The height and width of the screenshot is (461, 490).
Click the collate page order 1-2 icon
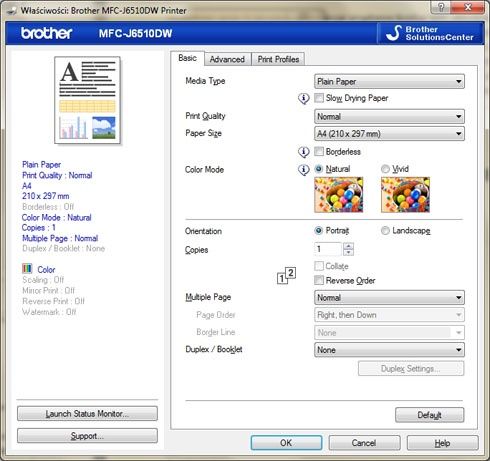(286, 275)
